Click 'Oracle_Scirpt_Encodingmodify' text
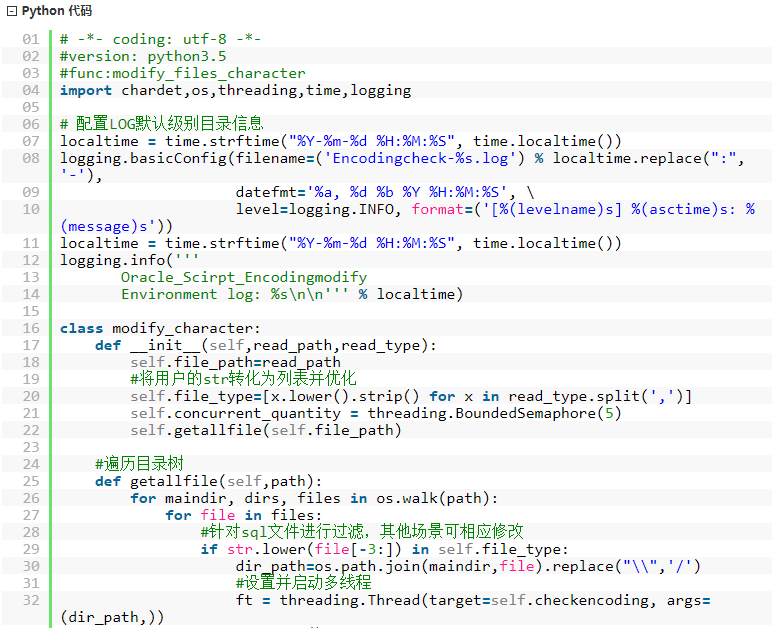The image size is (772, 628). pyautogui.click(x=244, y=278)
